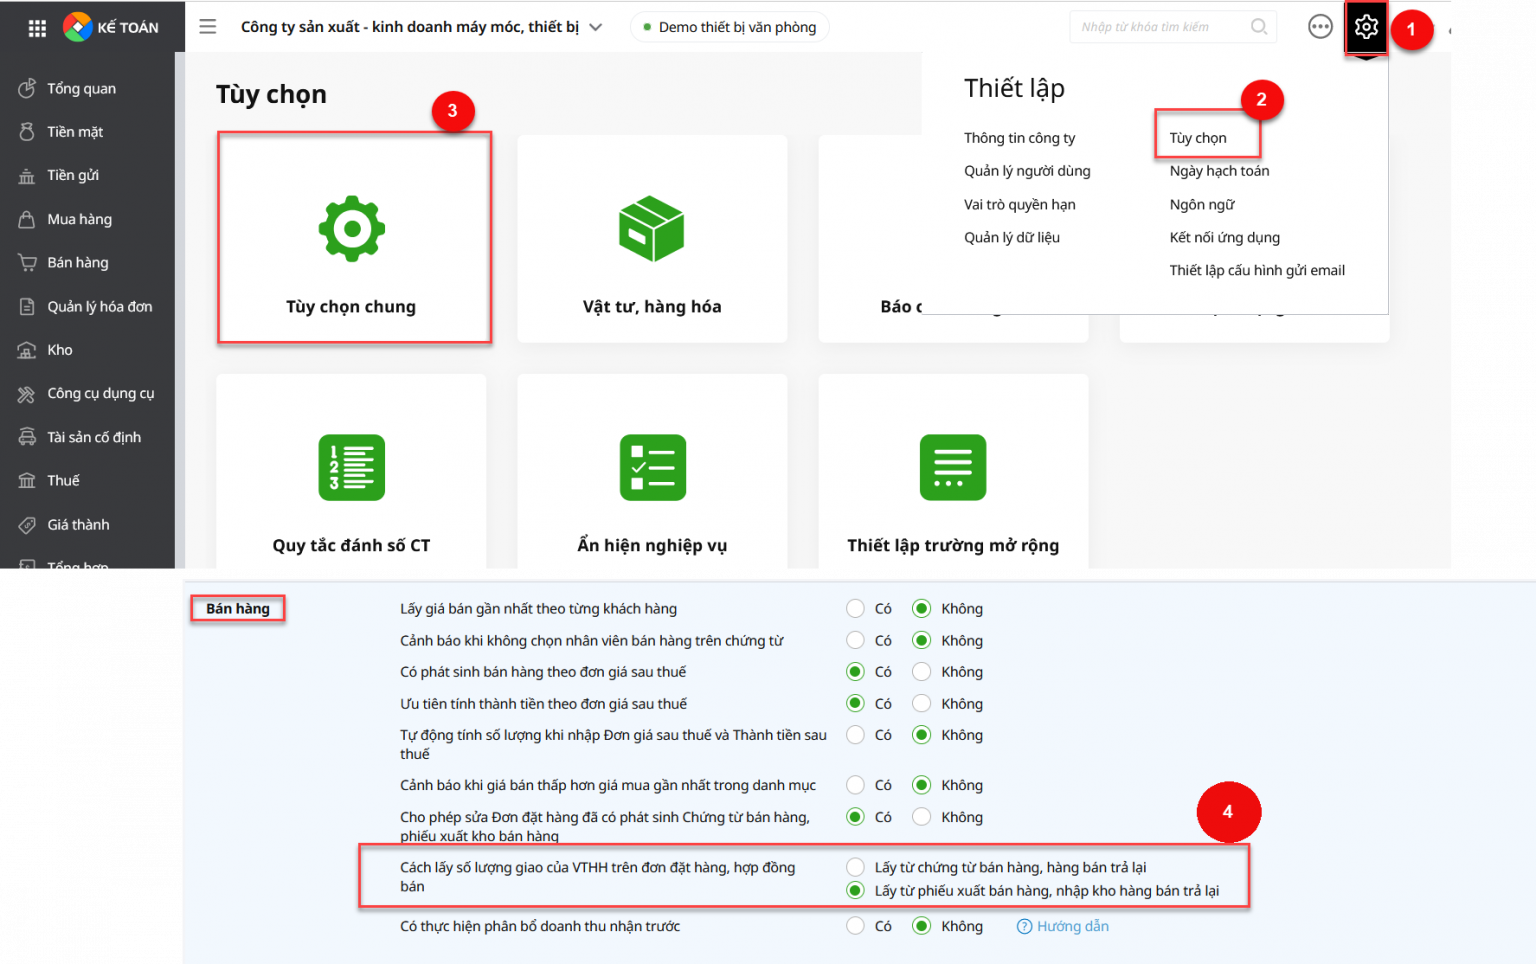1536x964 pixels.
Task: Click Thiết lập cấu hình gửi email
Action: point(1257,270)
